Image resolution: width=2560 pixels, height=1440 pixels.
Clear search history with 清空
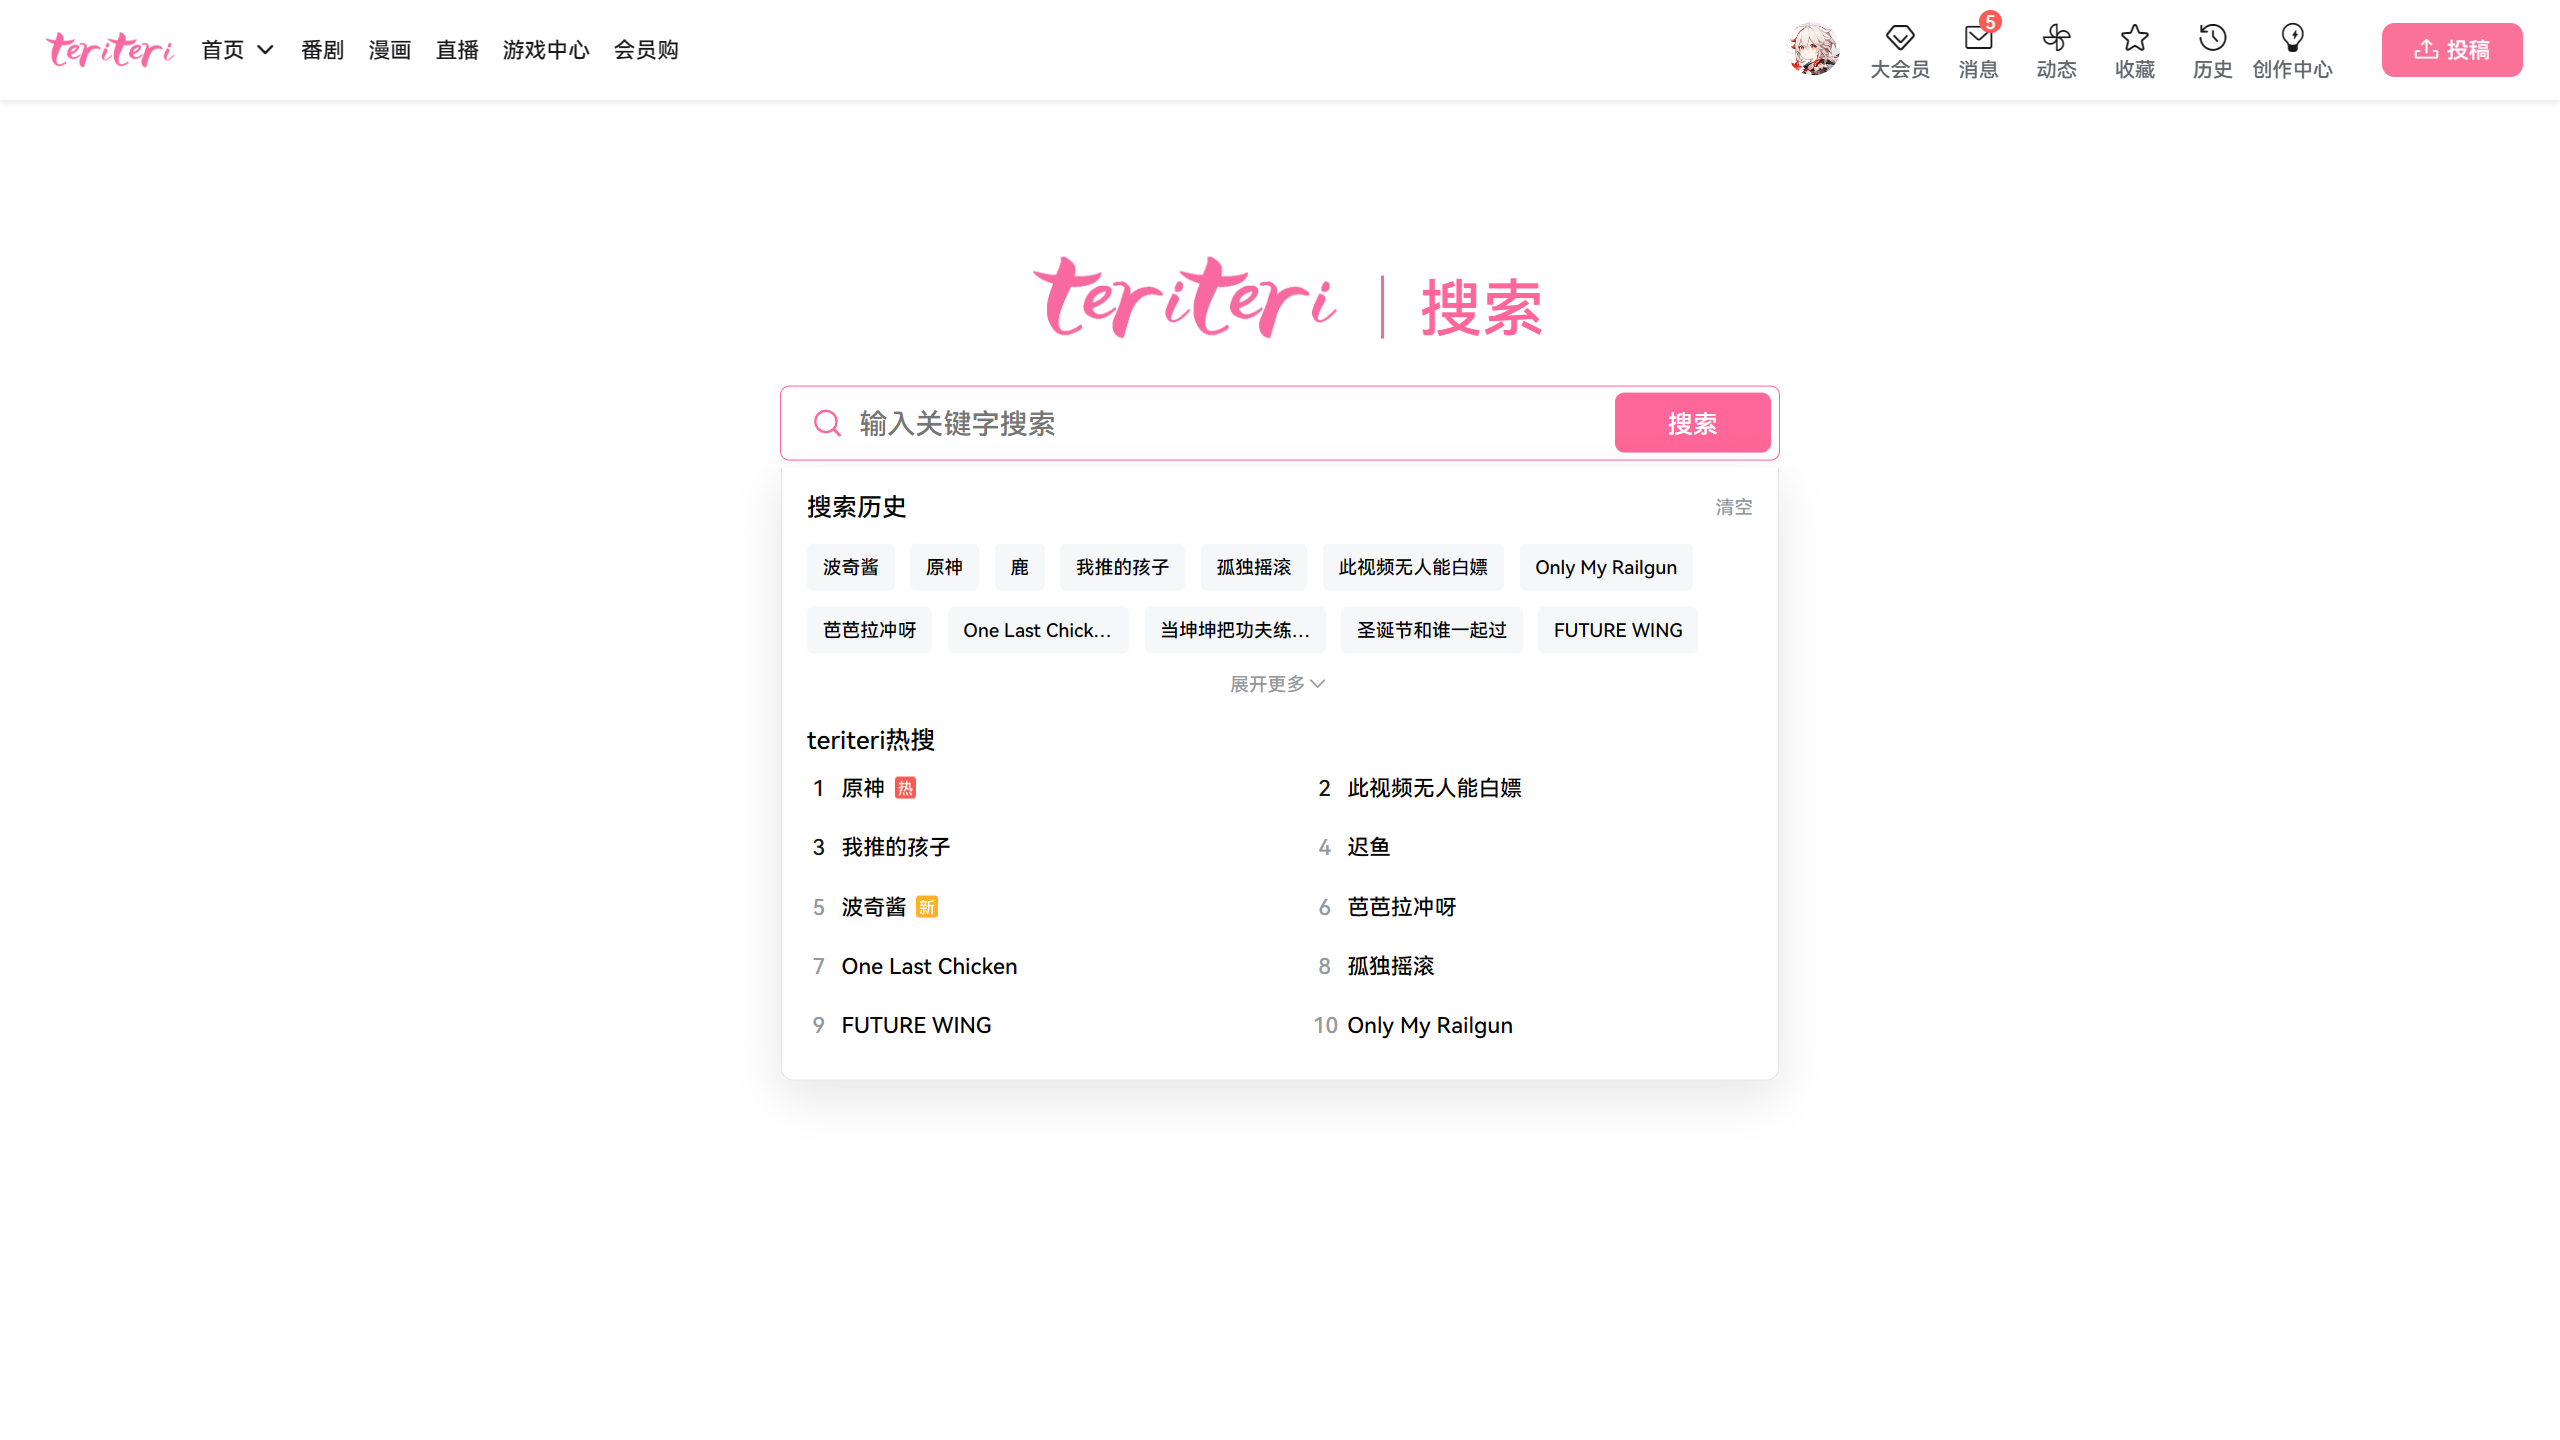click(1733, 507)
